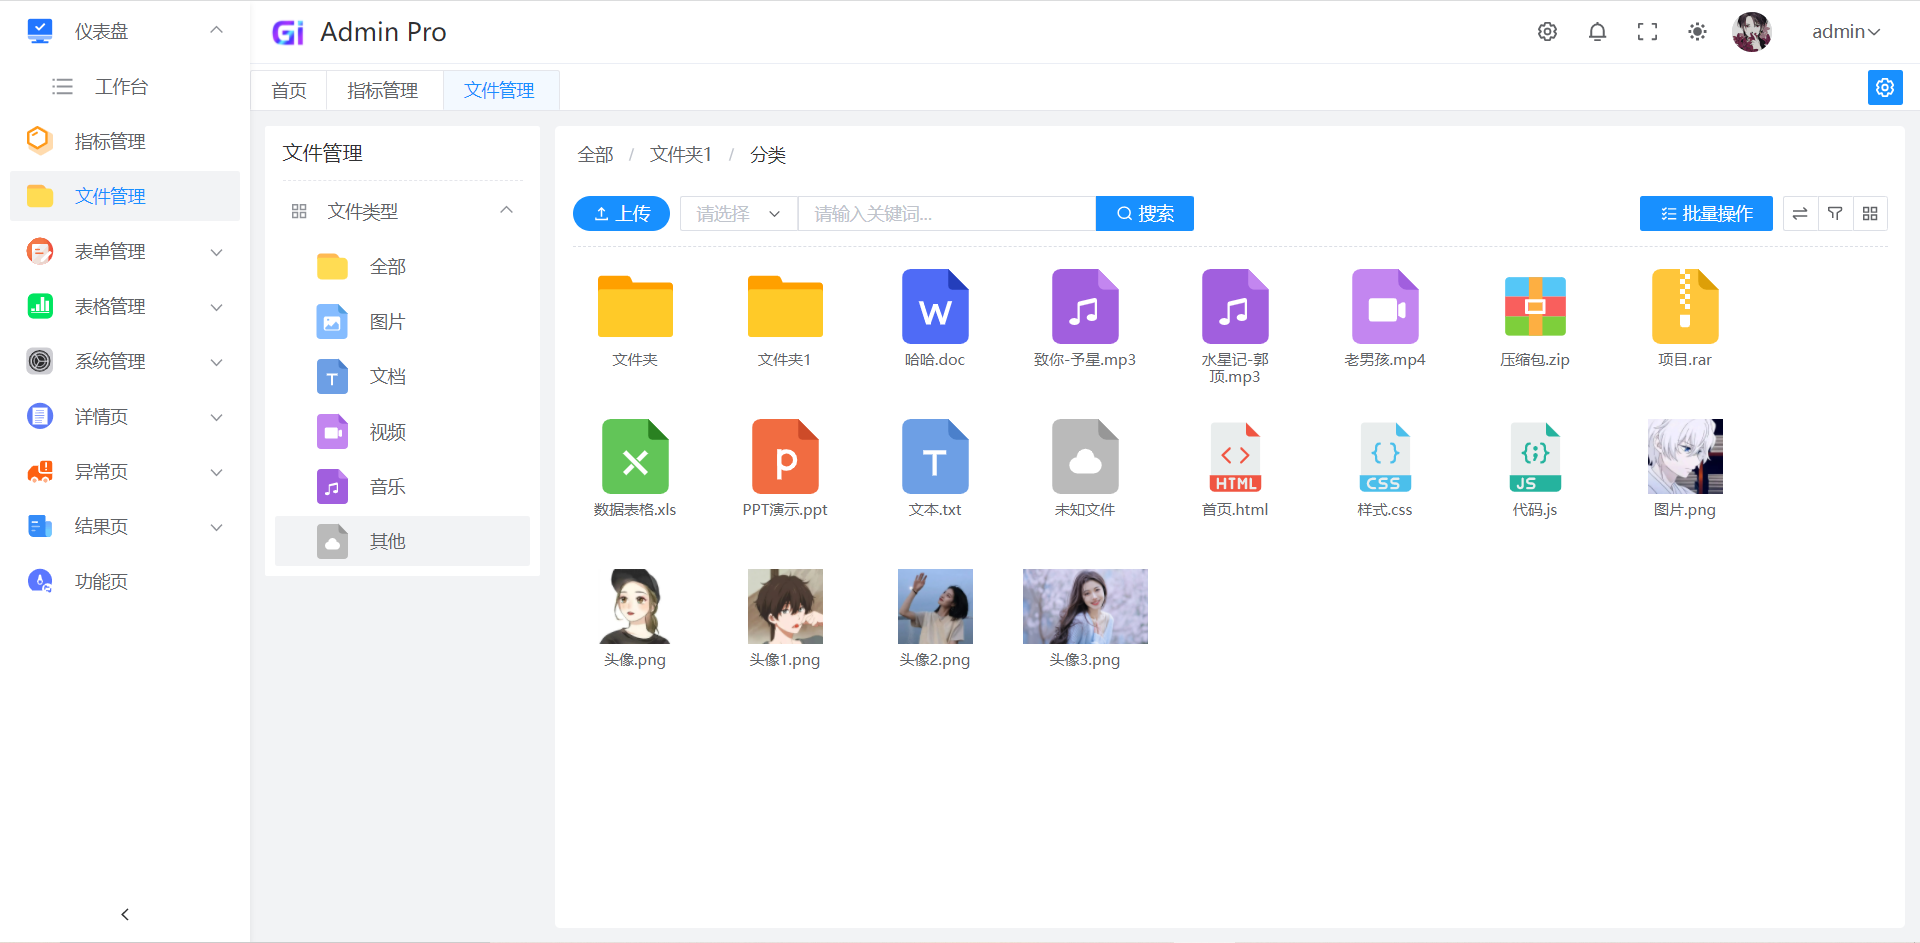Toggle fullscreen mode via header icon

click(1647, 31)
